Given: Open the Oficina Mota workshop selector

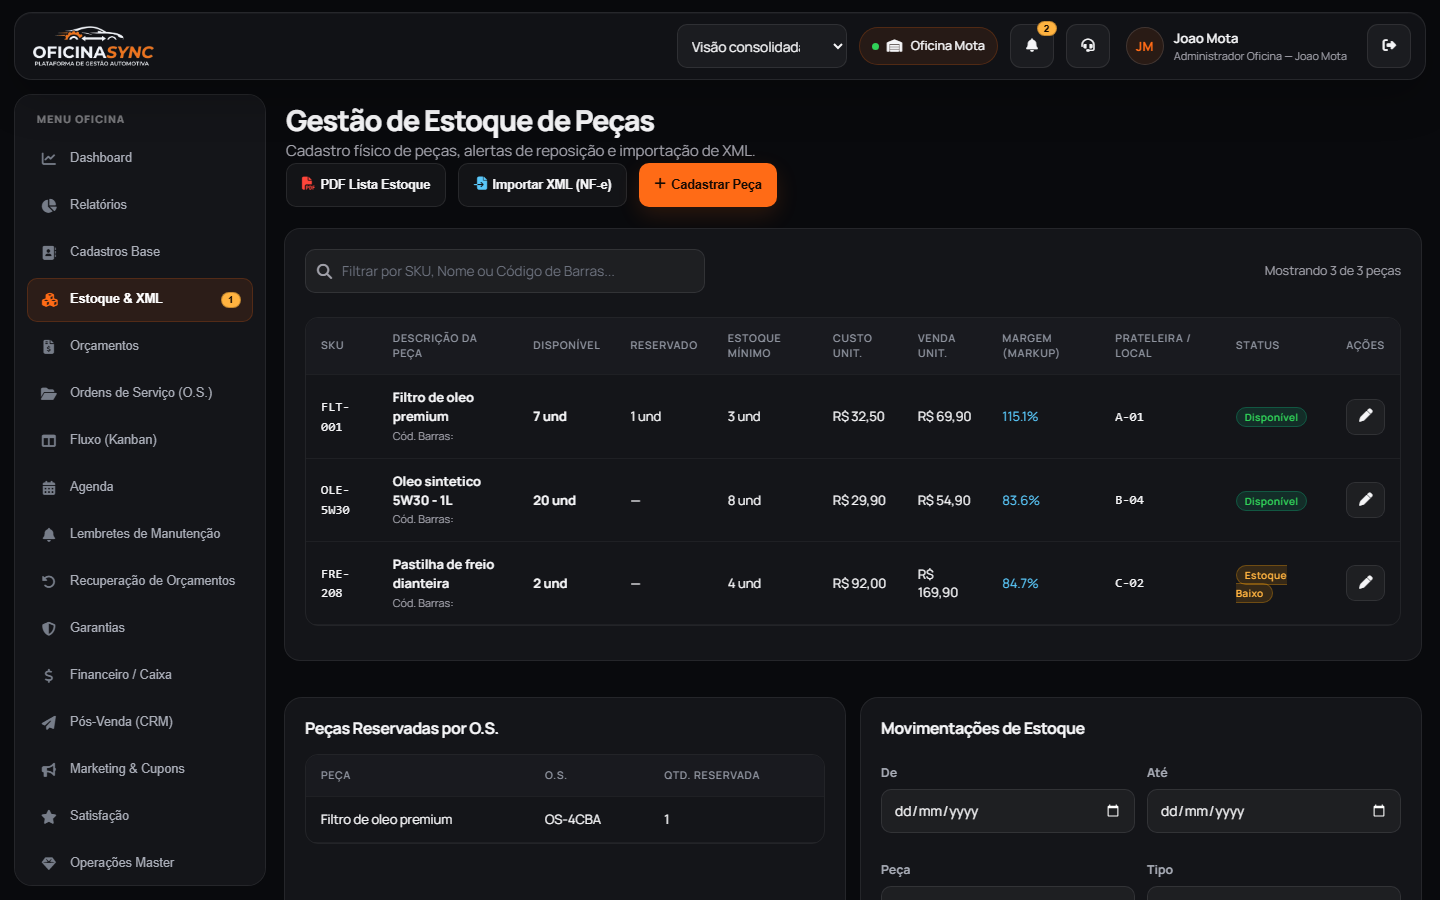Looking at the screenshot, I should [x=928, y=46].
